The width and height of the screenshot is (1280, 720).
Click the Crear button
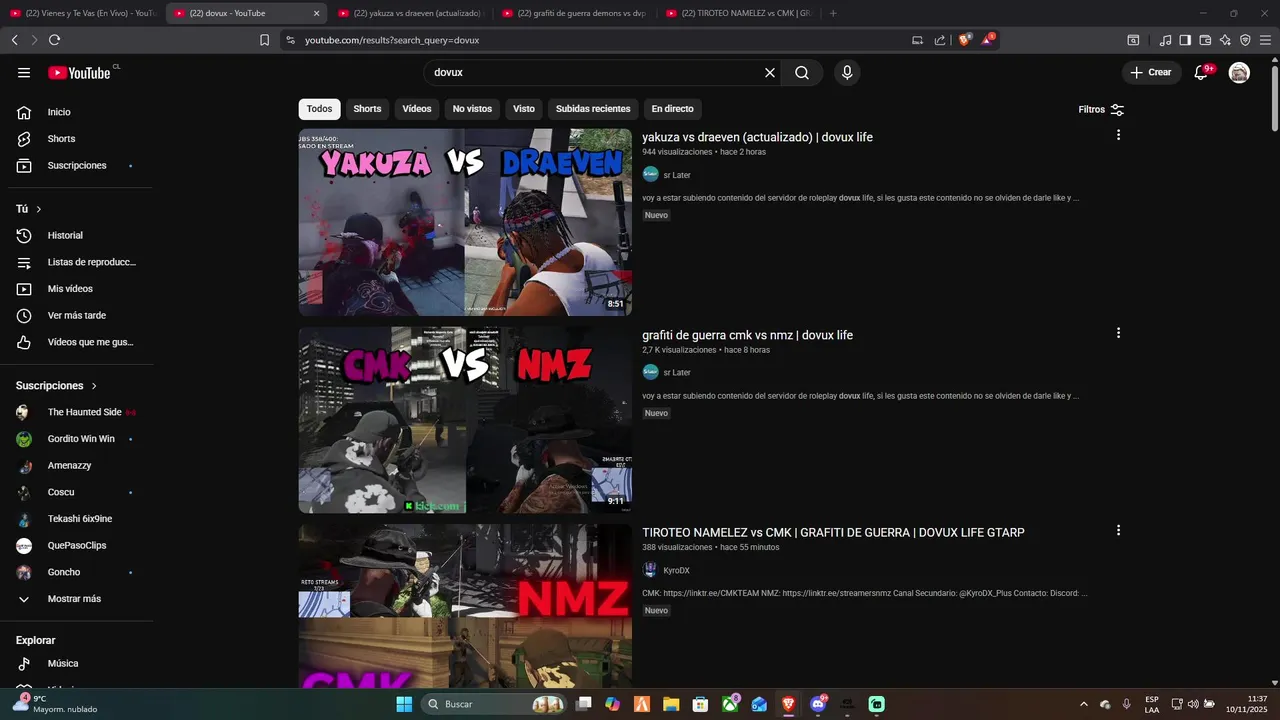pos(1151,73)
